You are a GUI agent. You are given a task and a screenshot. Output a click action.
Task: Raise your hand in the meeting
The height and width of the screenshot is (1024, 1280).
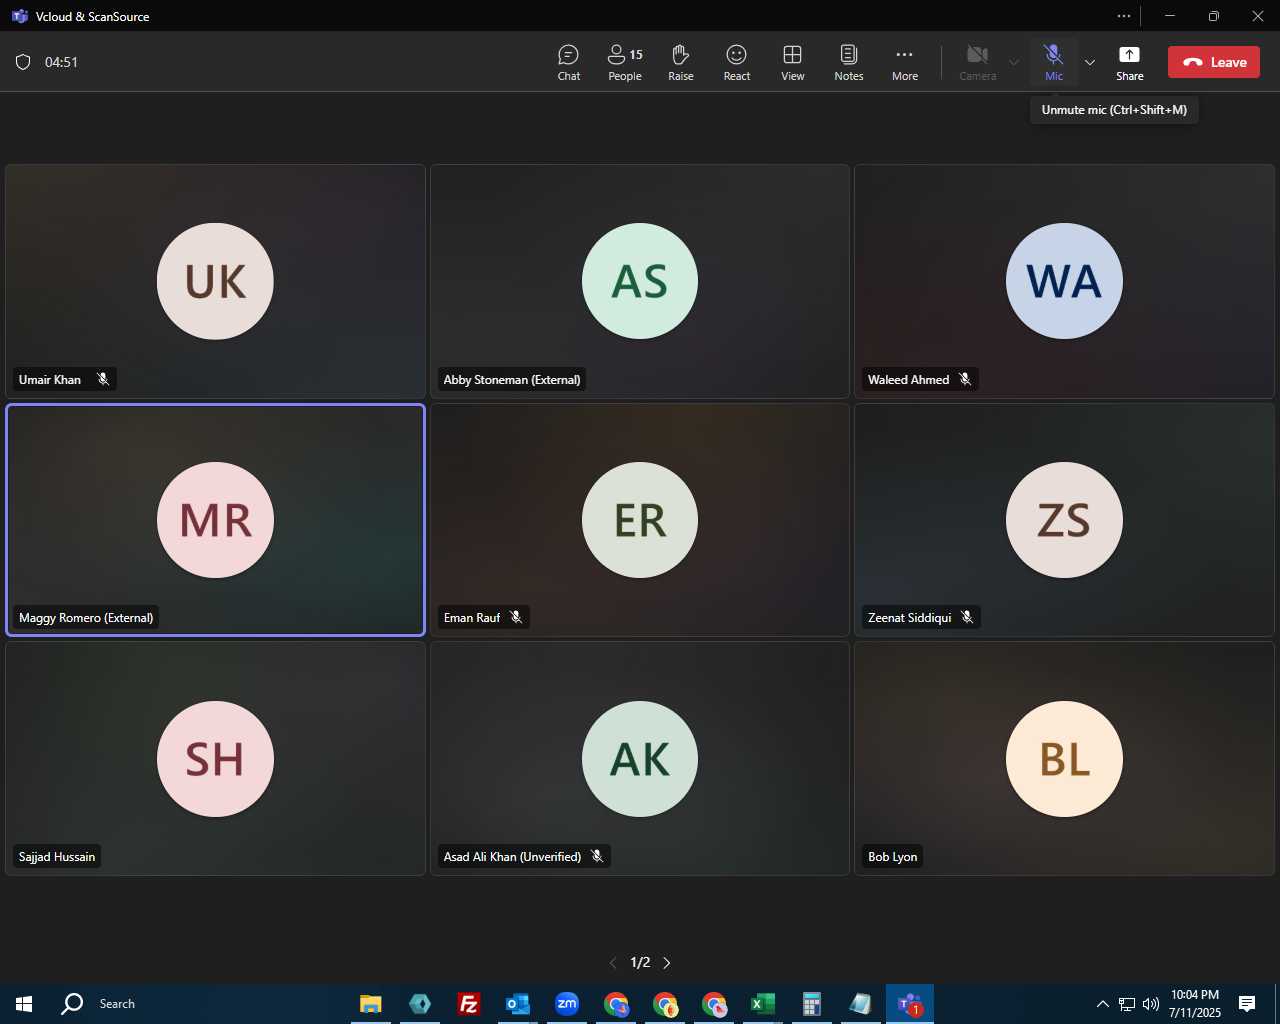point(681,62)
